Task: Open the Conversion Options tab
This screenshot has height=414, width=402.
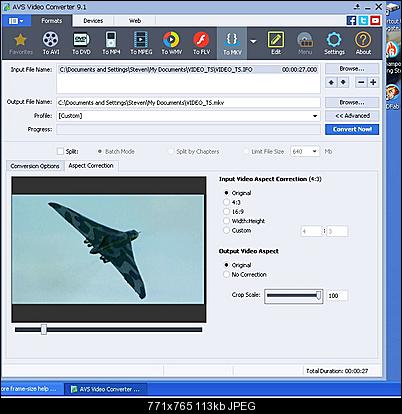Action: (x=35, y=166)
